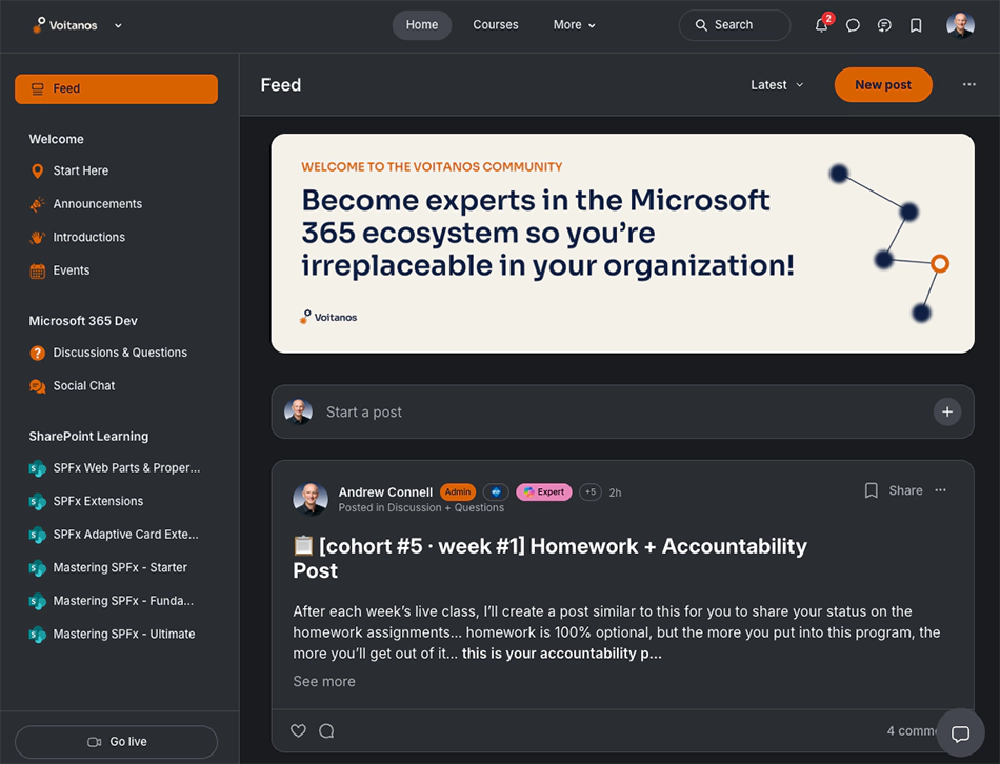Click the comment bubble icon under post
Image resolution: width=1000 pixels, height=764 pixels.
tap(327, 731)
